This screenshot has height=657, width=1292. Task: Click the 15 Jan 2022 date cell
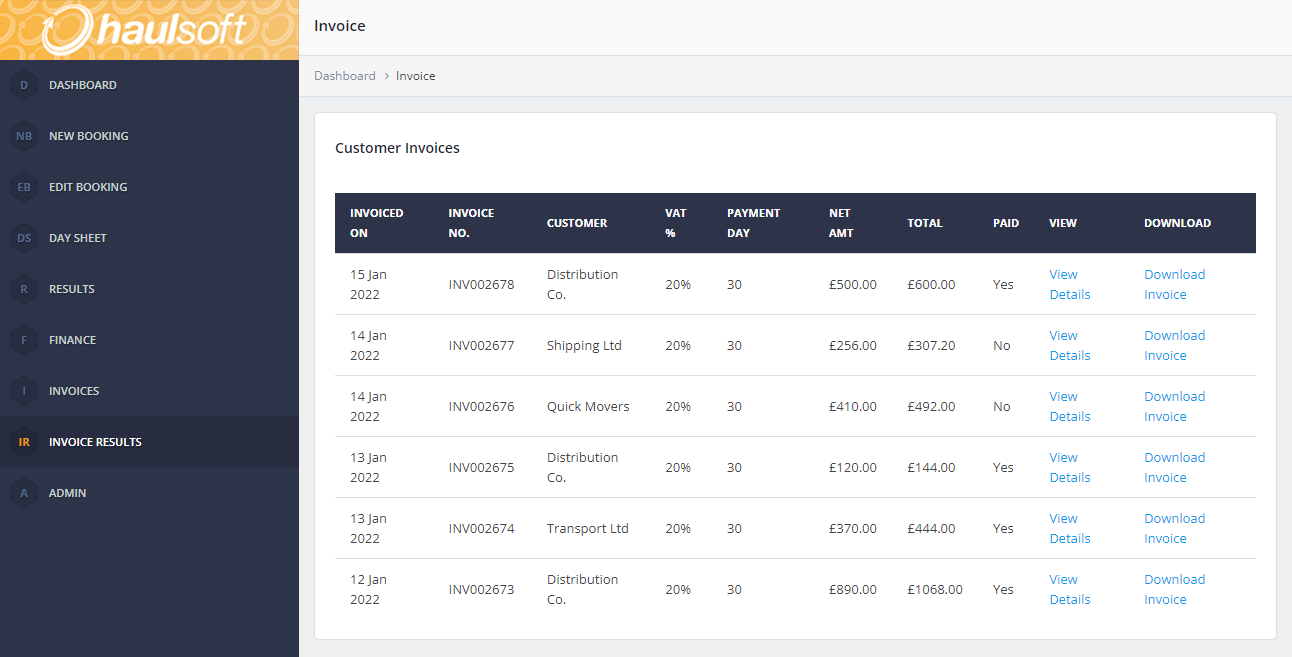point(368,284)
